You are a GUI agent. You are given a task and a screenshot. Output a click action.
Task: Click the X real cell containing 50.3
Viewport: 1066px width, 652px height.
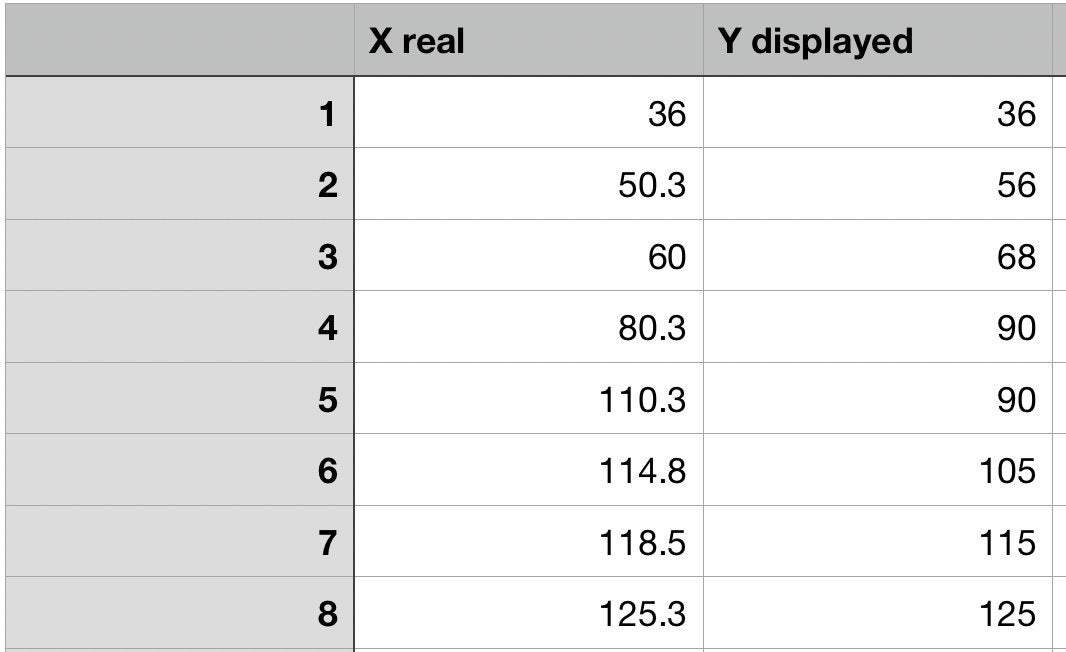(528, 186)
